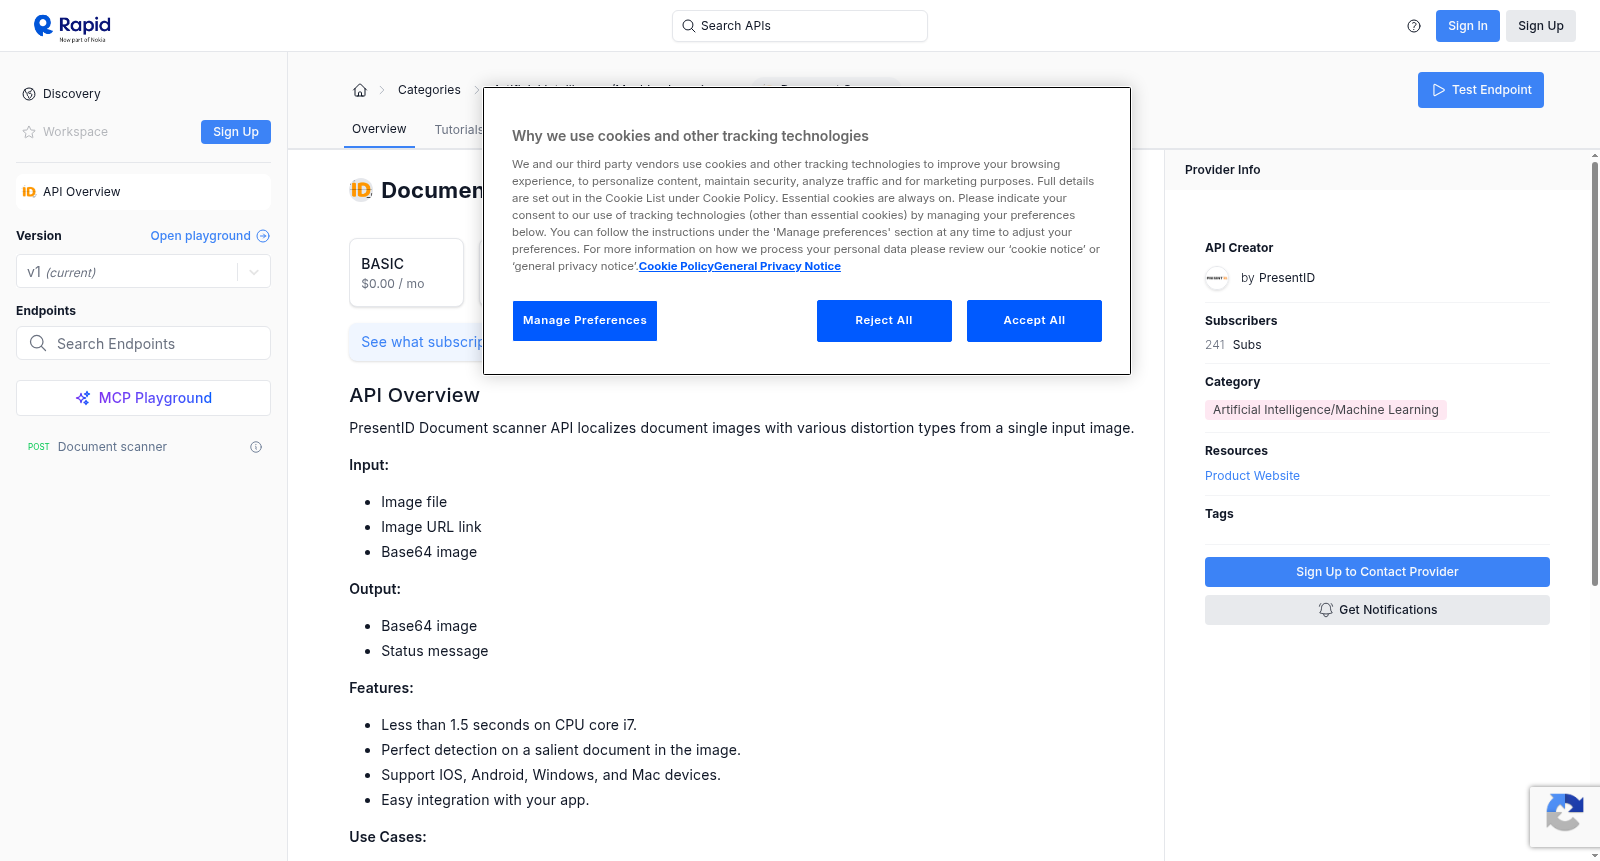Image resolution: width=1600 pixels, height=861 pixels.
Task: Open Categories breadcrumb
Action: 429,90
